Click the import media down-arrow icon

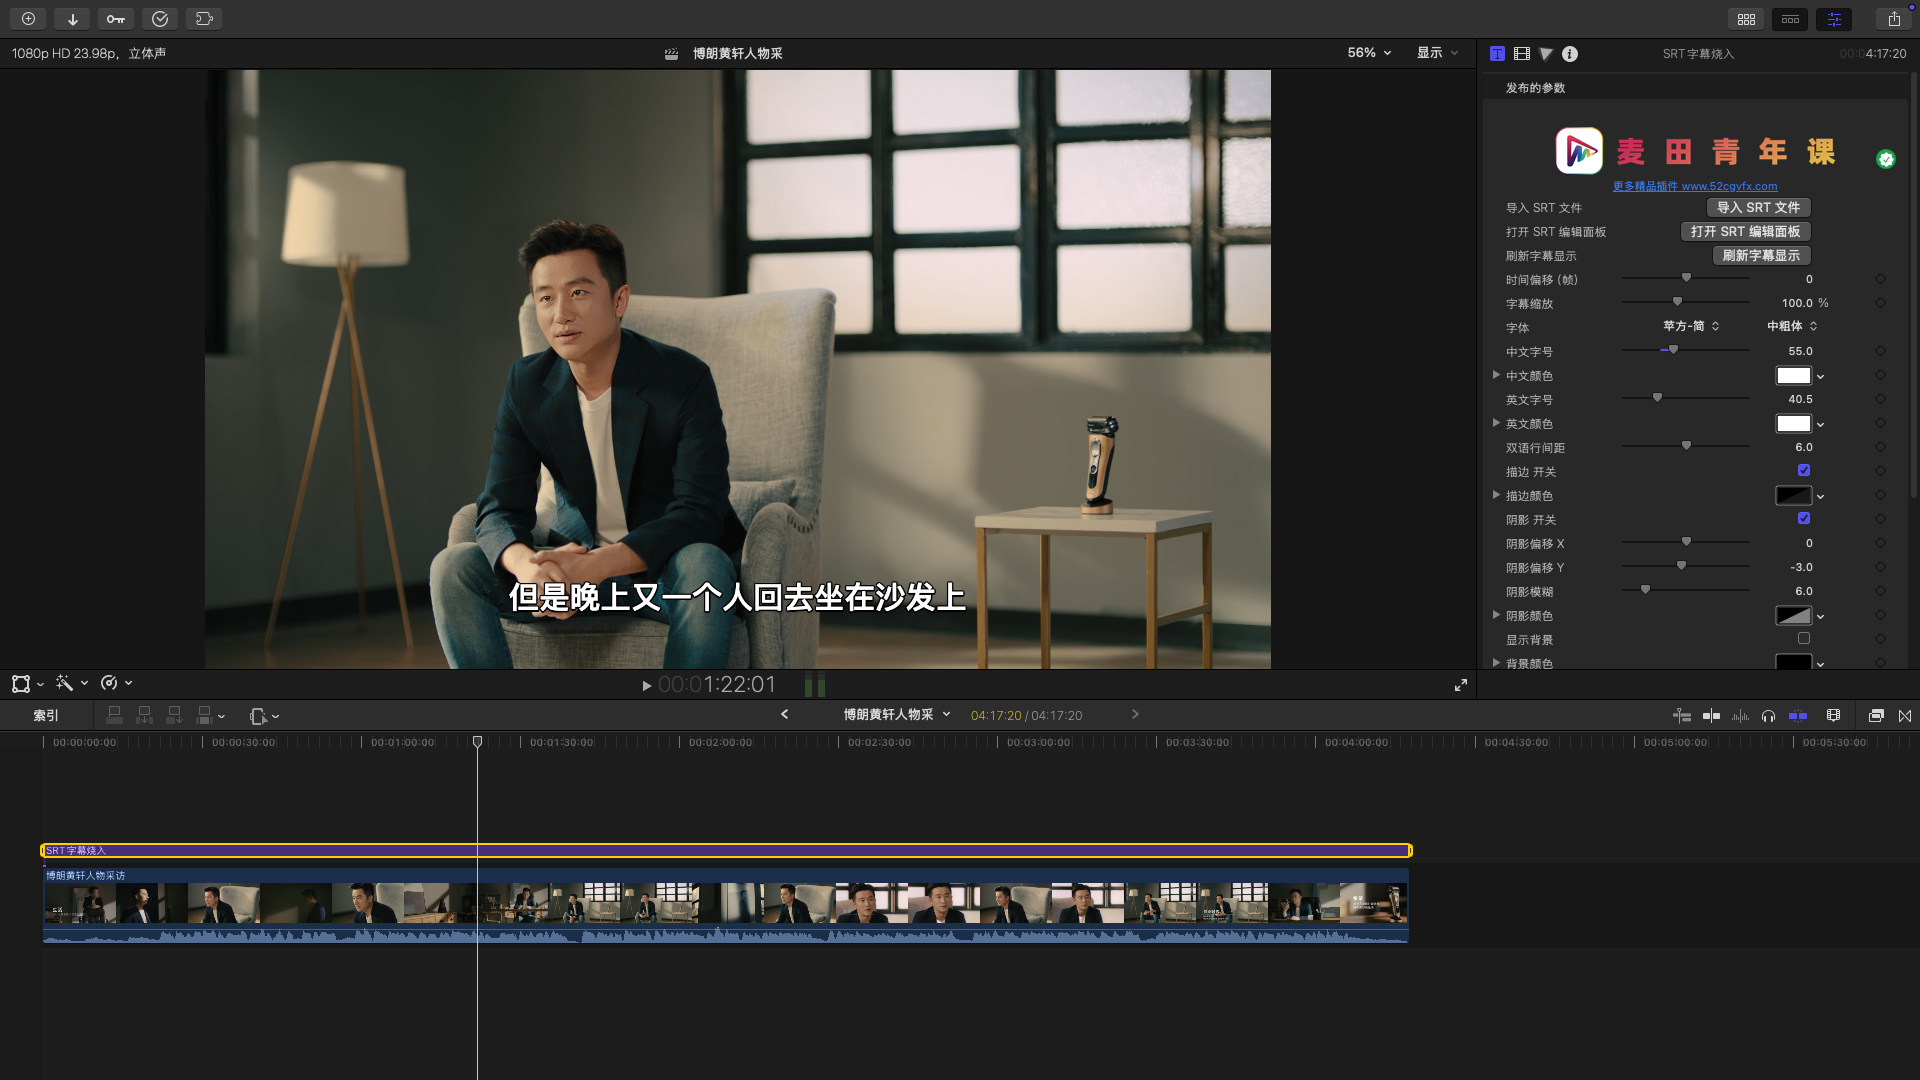tap(72, 19)
